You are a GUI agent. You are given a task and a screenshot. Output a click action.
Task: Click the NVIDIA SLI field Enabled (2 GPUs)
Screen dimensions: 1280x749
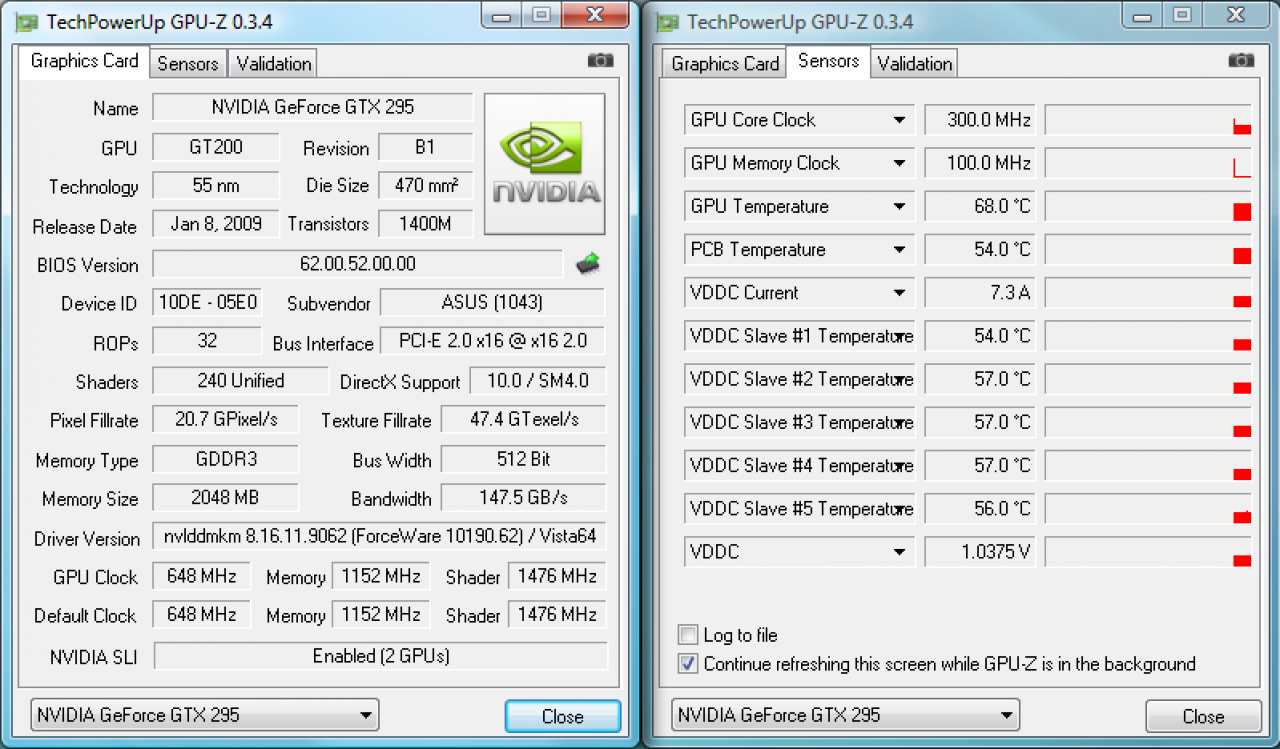click(x=380, y=656)
